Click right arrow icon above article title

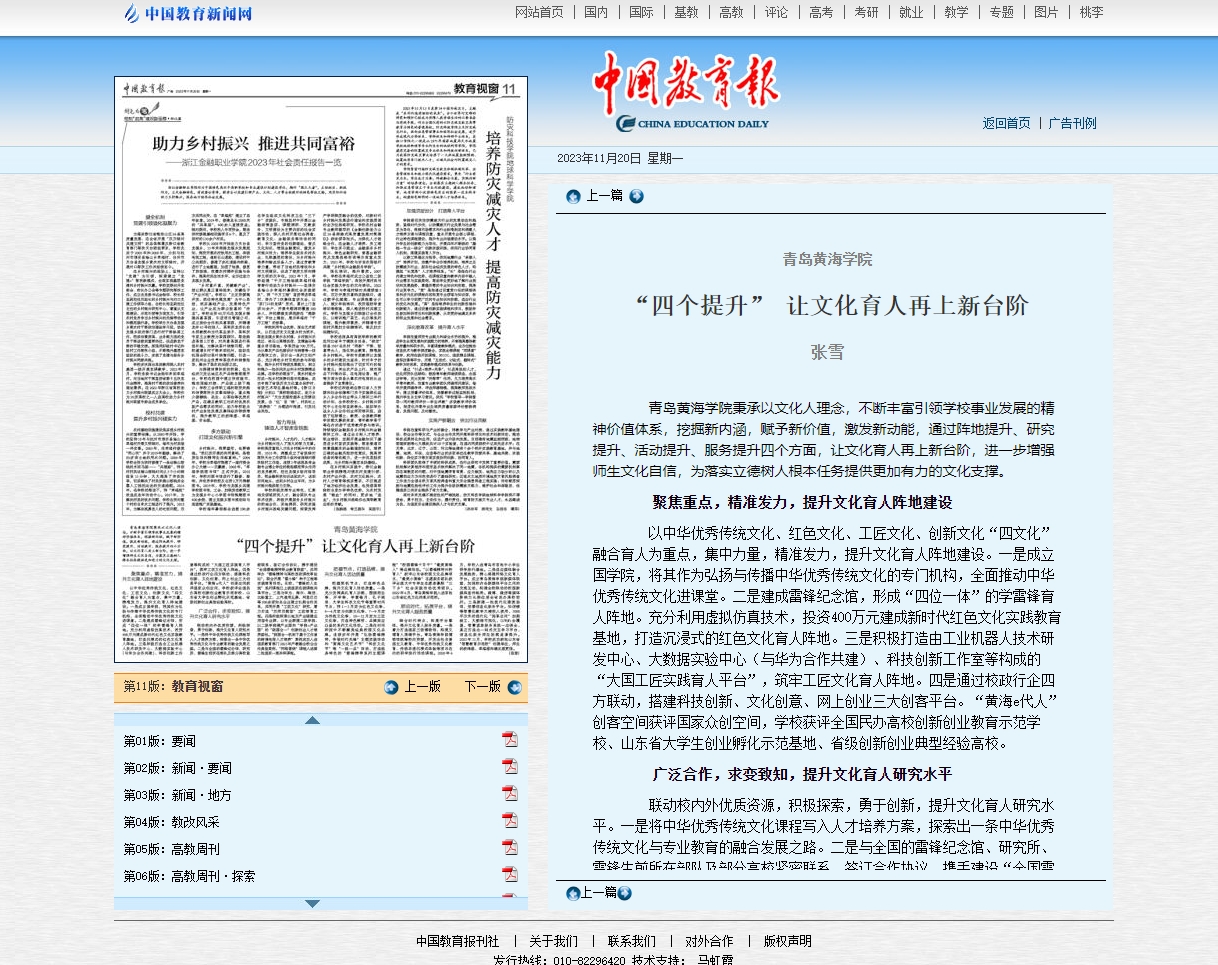click(x=636, y=196)
